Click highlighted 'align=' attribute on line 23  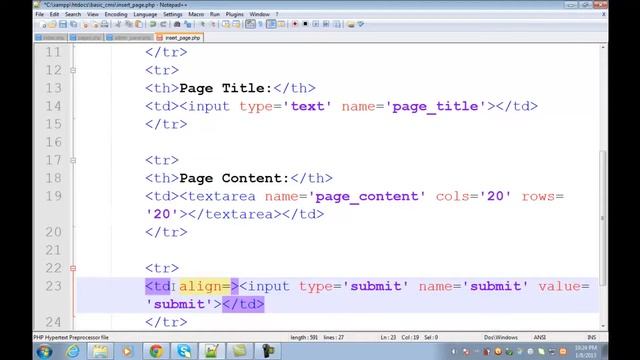tap(204, 286)
